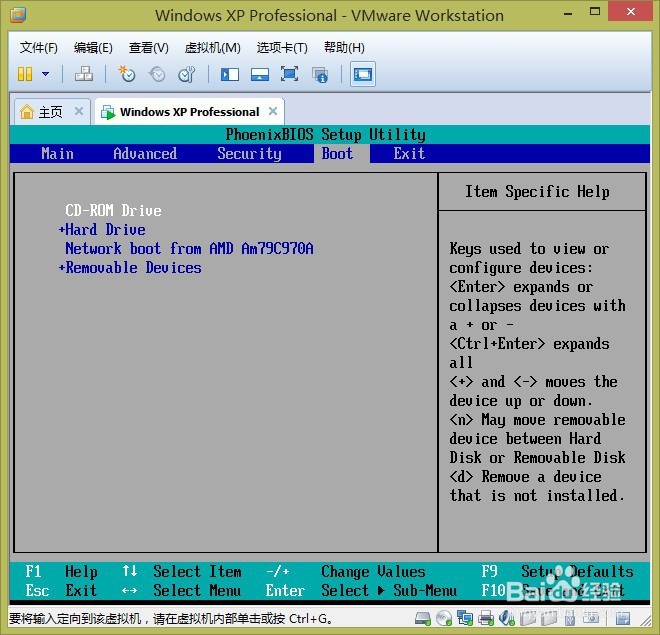This screenshot has width=660, height=635.
Task: Click the CD/DVD drive status icon
Action: pos(444,618)
